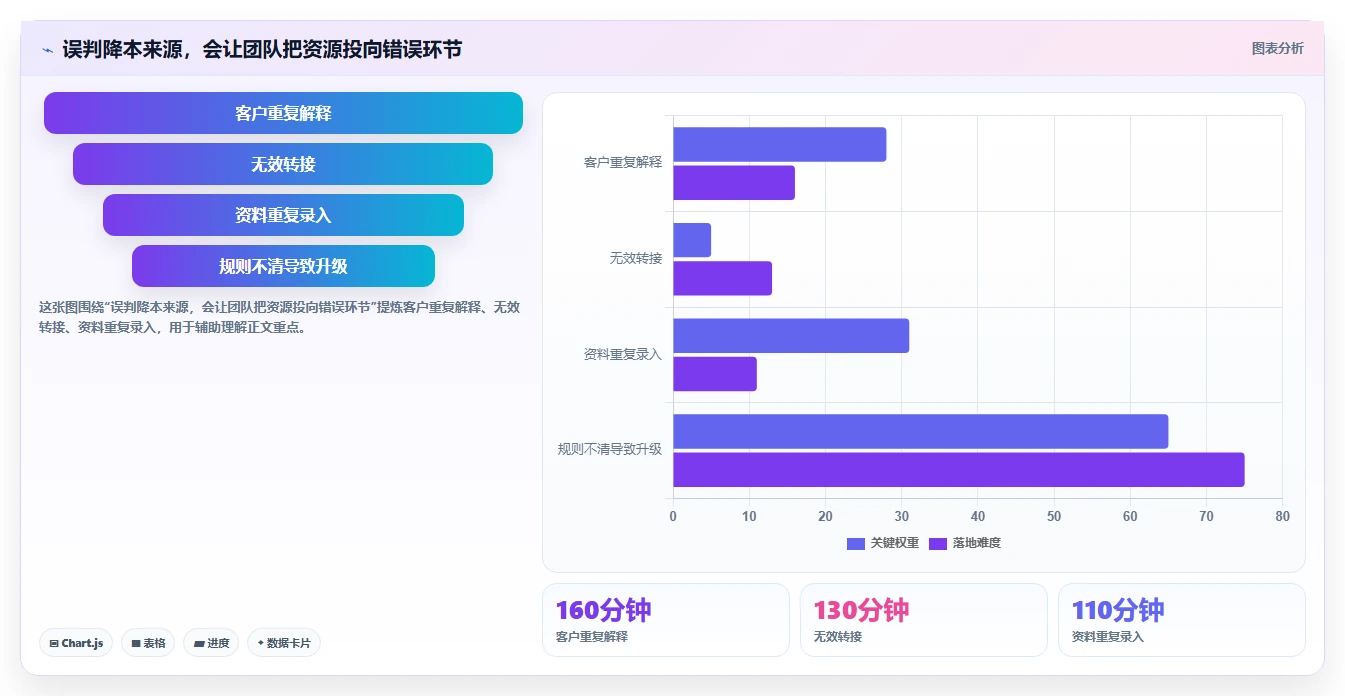Click the 落地难度 bar for 客户重复解释
Screen dimensions: 1345x696
click(734, 183)
